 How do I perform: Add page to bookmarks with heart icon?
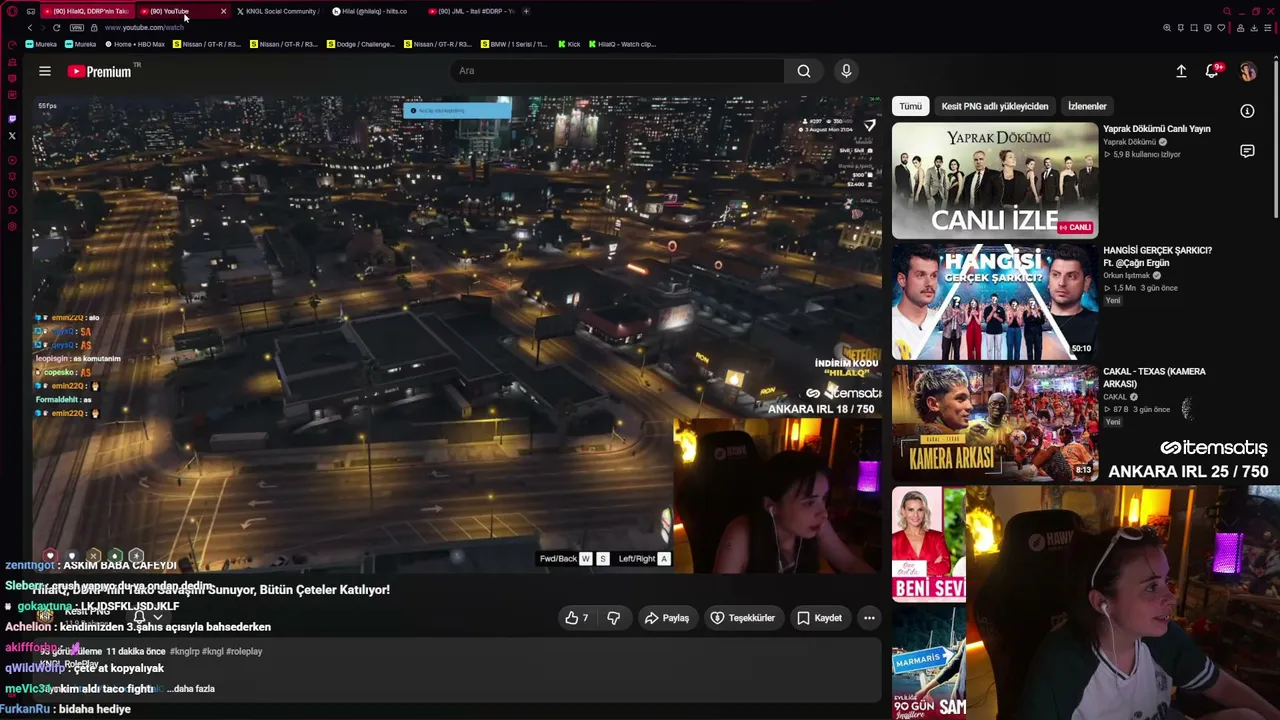(1220, 28)
